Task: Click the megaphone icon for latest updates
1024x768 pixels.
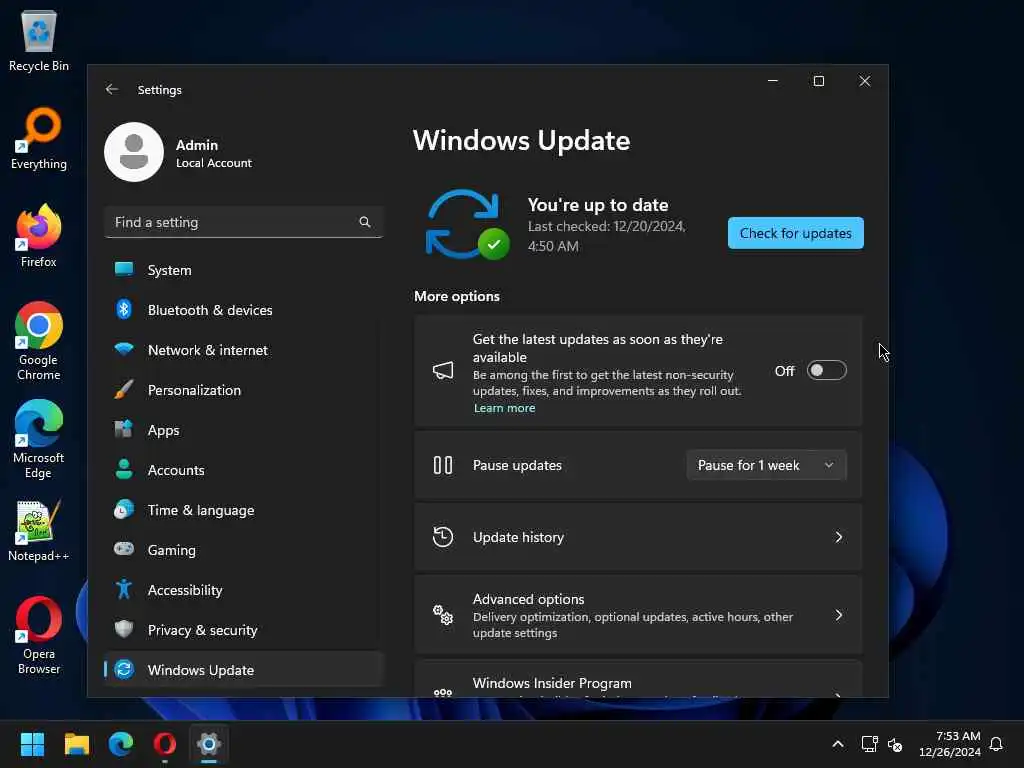Action: (443, 371)
